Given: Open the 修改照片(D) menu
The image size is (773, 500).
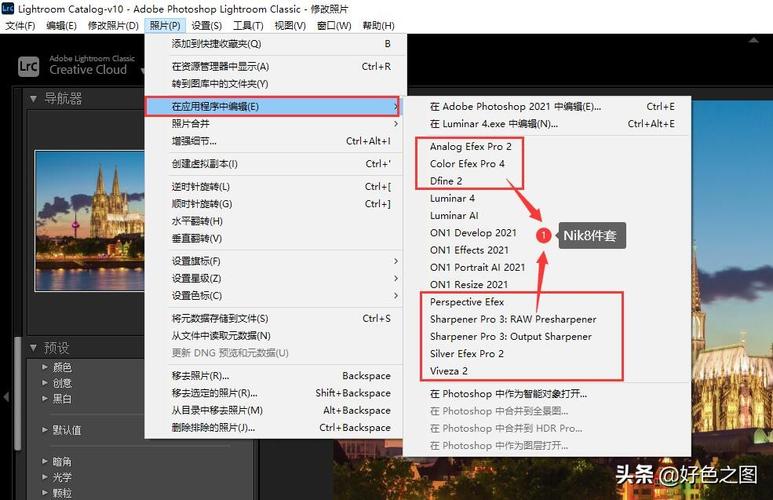Looking at the screenshot, I should (x=113, y=26).
